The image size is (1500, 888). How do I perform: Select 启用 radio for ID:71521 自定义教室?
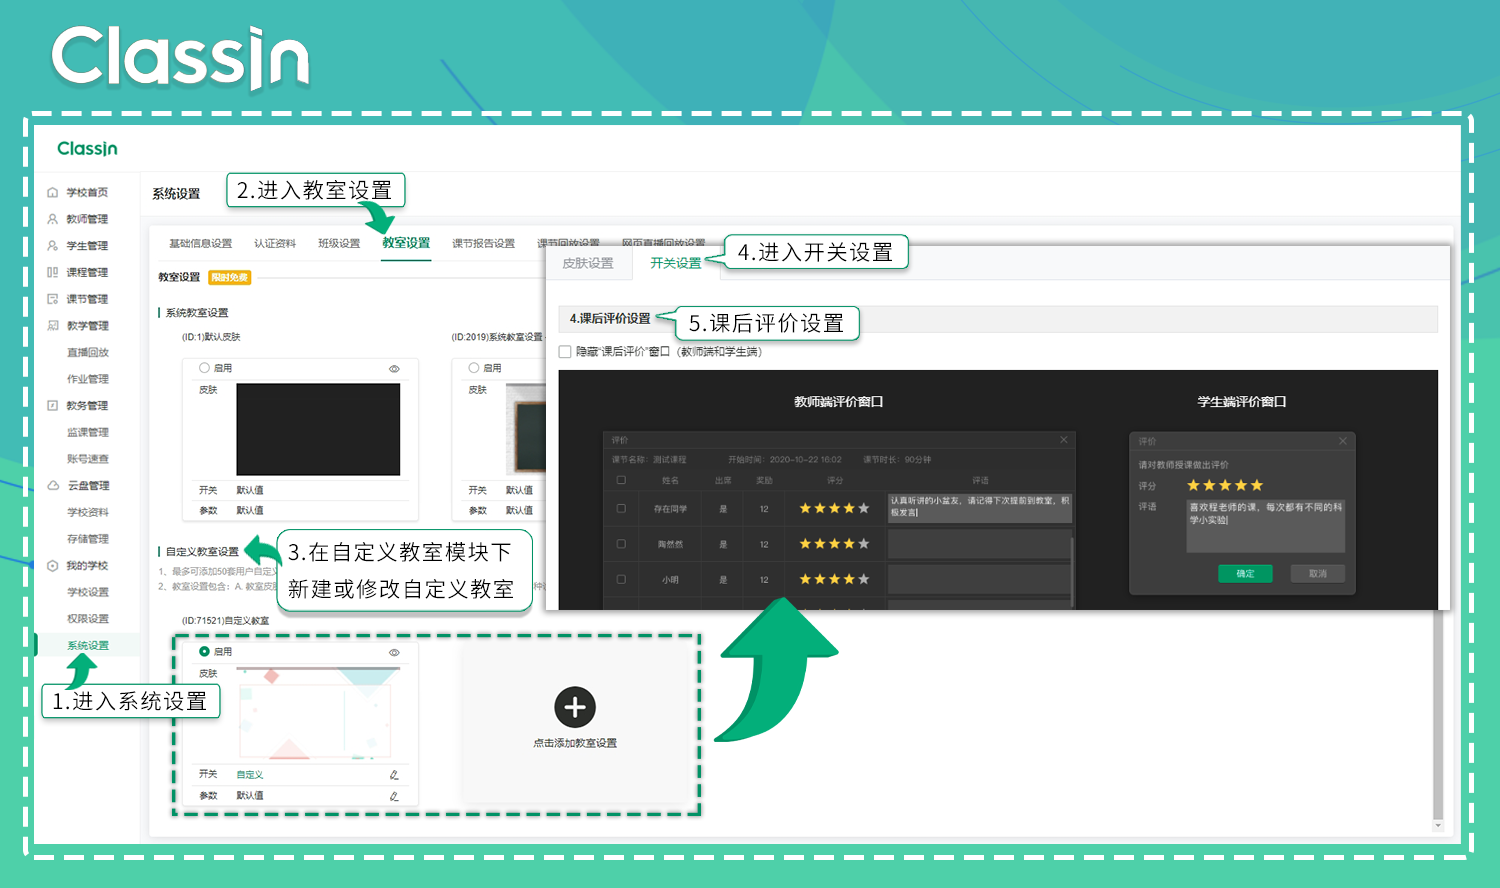pos(204,651)
